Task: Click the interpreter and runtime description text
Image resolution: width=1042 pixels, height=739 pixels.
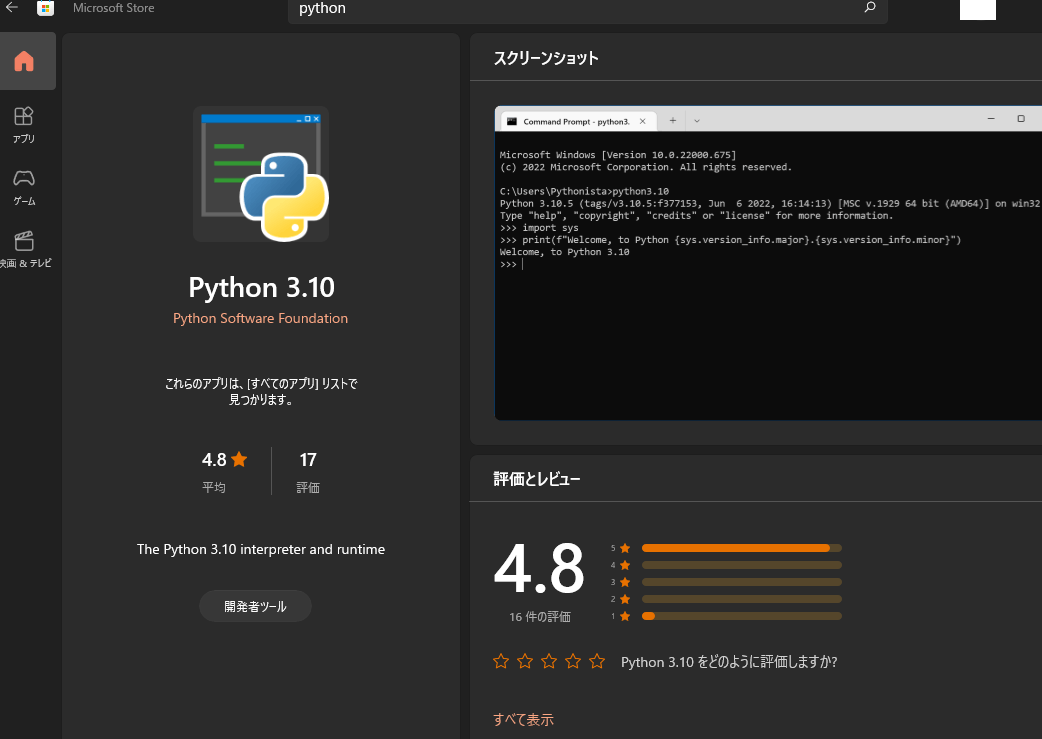Action: click(261, 549)
